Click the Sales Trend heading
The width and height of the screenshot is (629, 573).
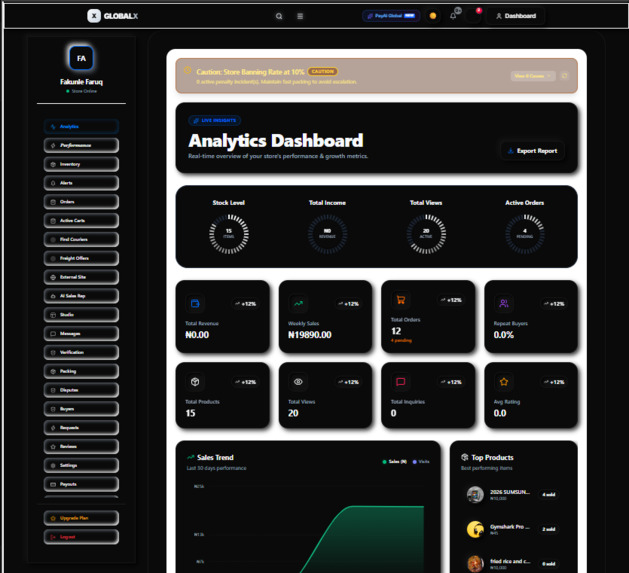[x=215, y=457]
